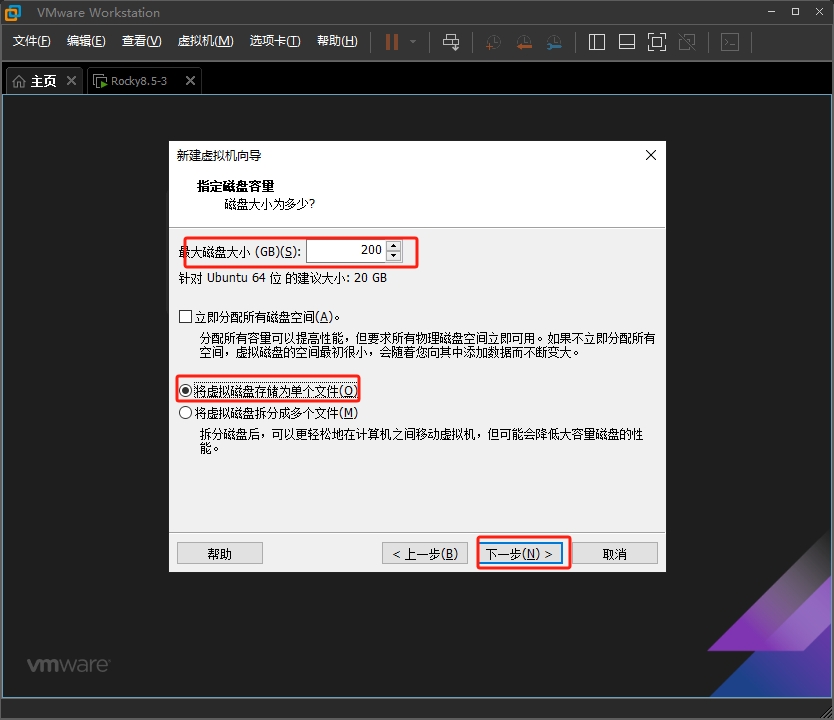Click the 磁盘大小为多少? subtitle text

coord(270,204)
